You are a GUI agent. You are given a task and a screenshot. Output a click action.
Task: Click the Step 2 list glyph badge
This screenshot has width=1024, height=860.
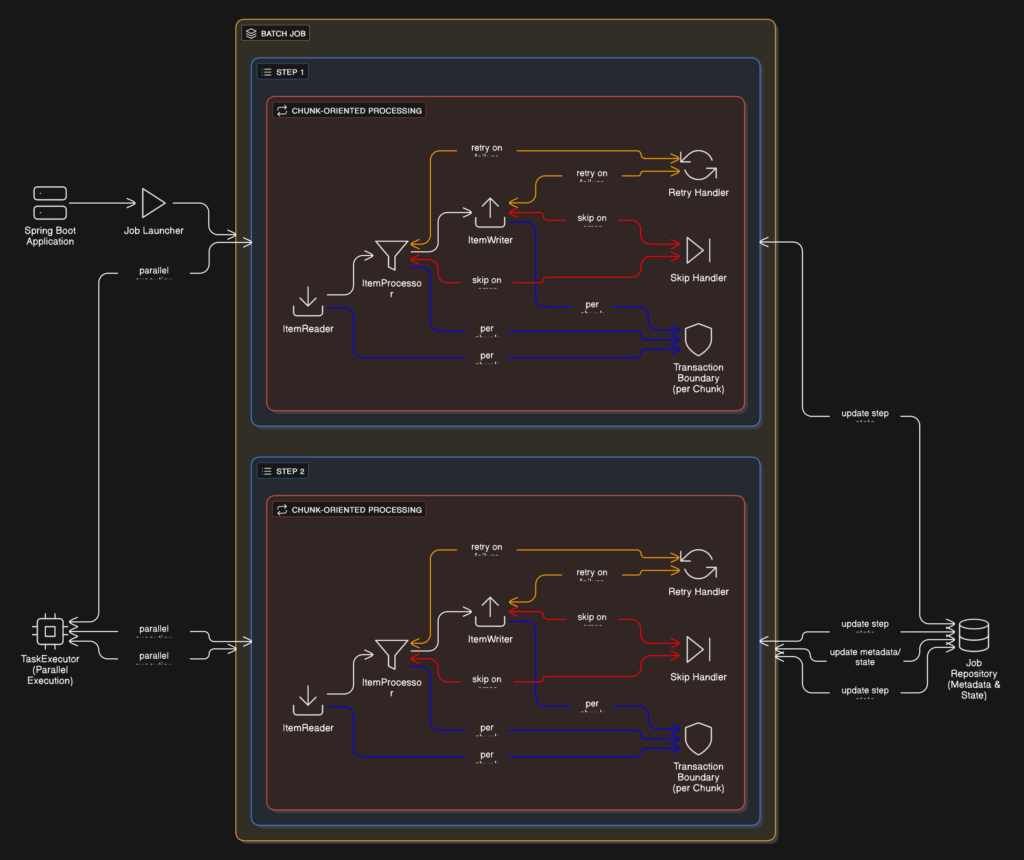[x=266, y=470]
